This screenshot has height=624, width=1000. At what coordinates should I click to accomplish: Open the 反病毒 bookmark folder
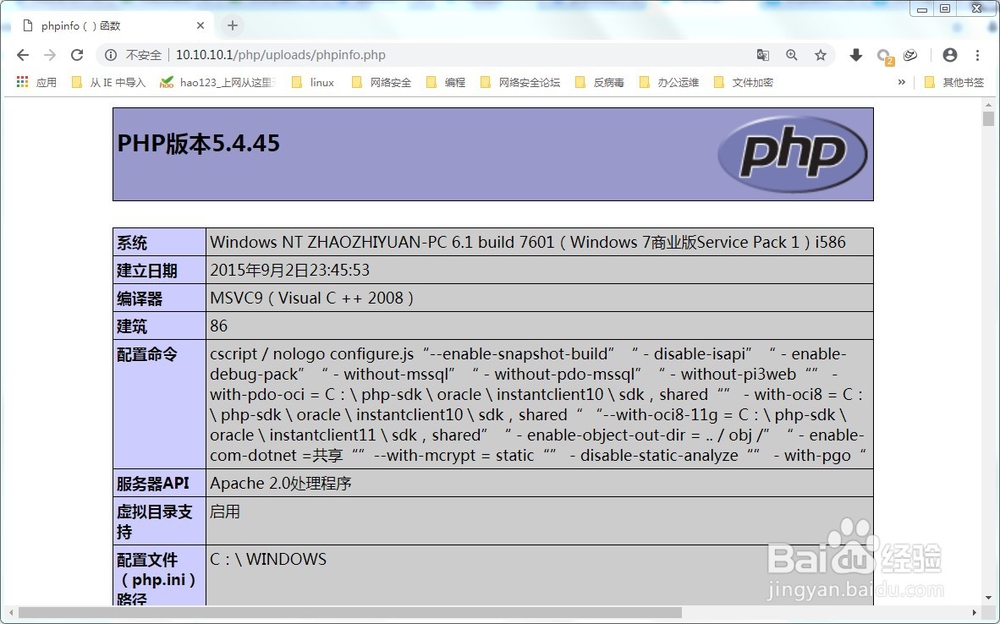pyautogui.click(x=599, y=82)
